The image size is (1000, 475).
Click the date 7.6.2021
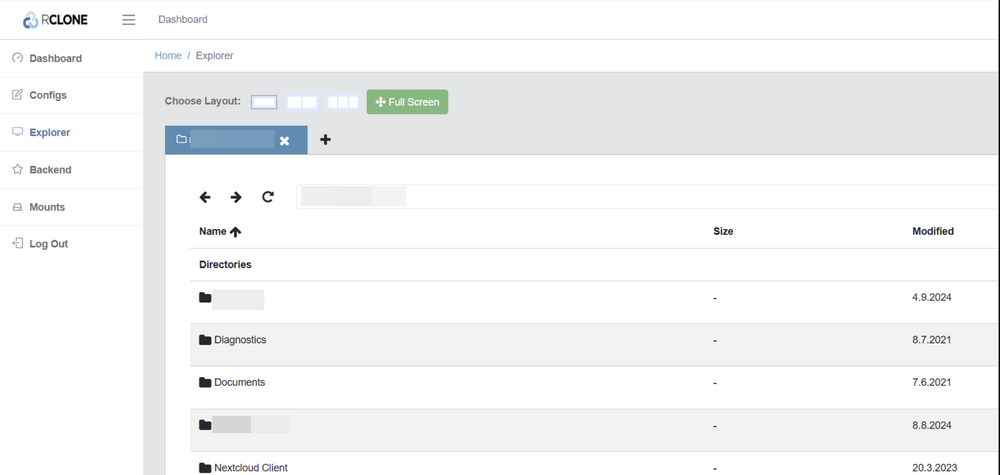932,383
